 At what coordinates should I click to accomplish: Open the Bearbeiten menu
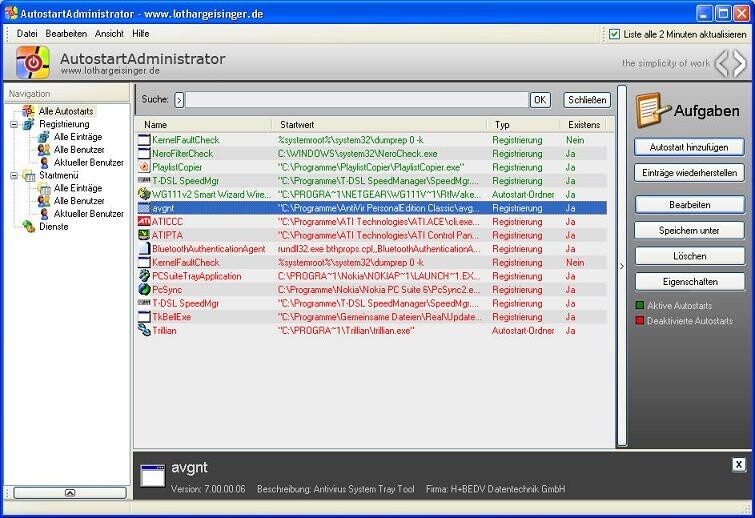coord(66,34)
